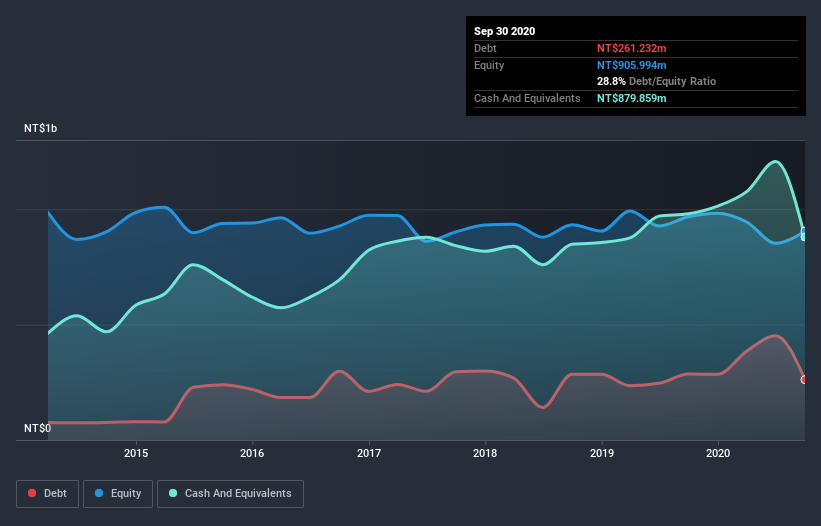Click the Cash And Equivalents endpoint marker
Image resolution: width=821 pixels, height=526 pixels.
(804, 237)
